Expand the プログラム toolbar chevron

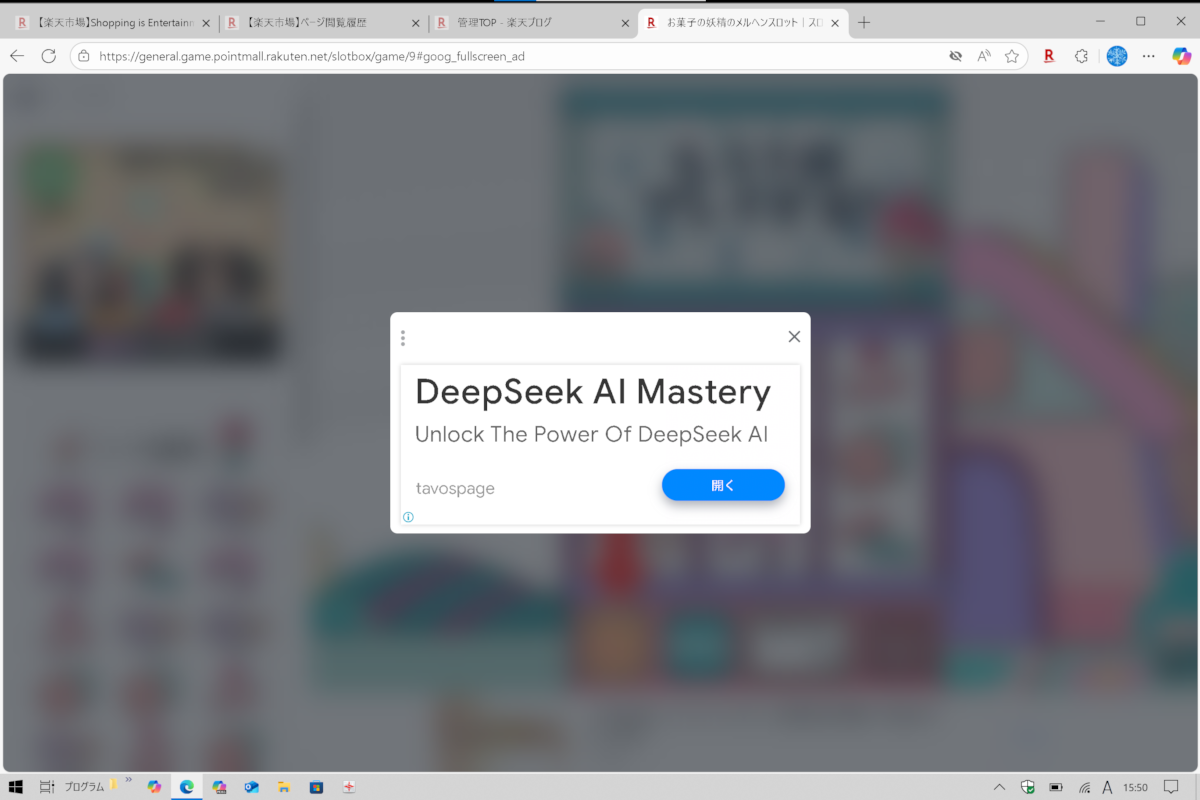pos(129,780)
